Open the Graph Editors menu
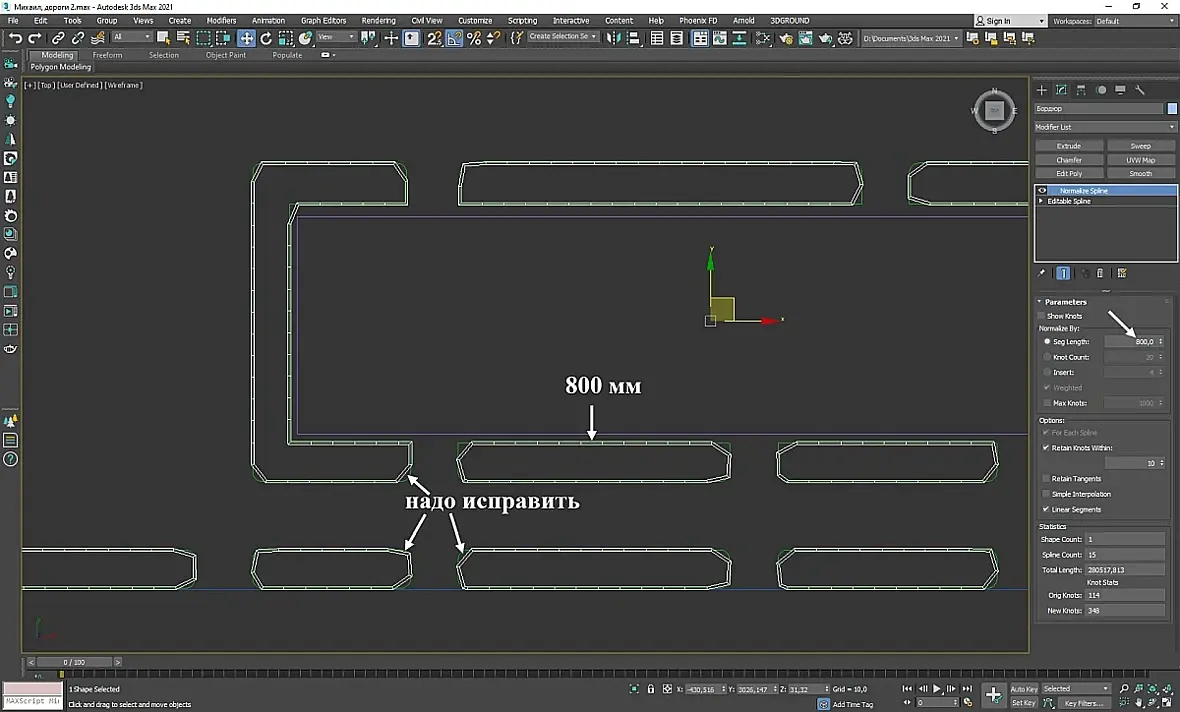Viewport: 1180px width, 712px height. (x=323, y=20)
